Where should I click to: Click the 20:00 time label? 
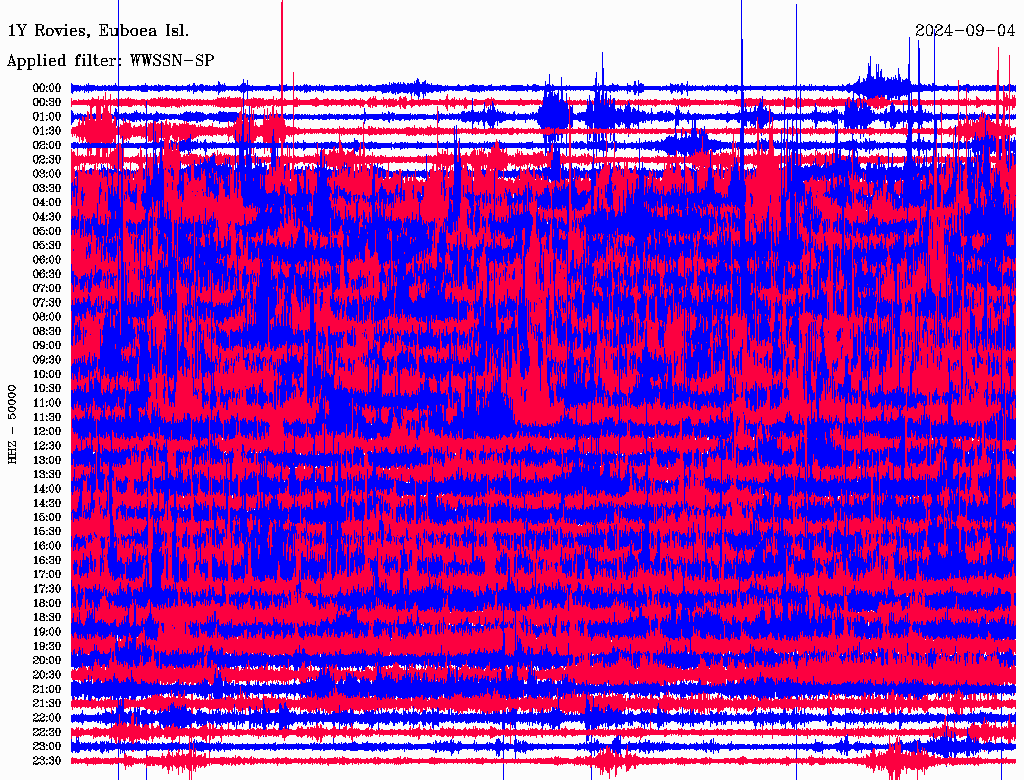click(x=47, y=660)
